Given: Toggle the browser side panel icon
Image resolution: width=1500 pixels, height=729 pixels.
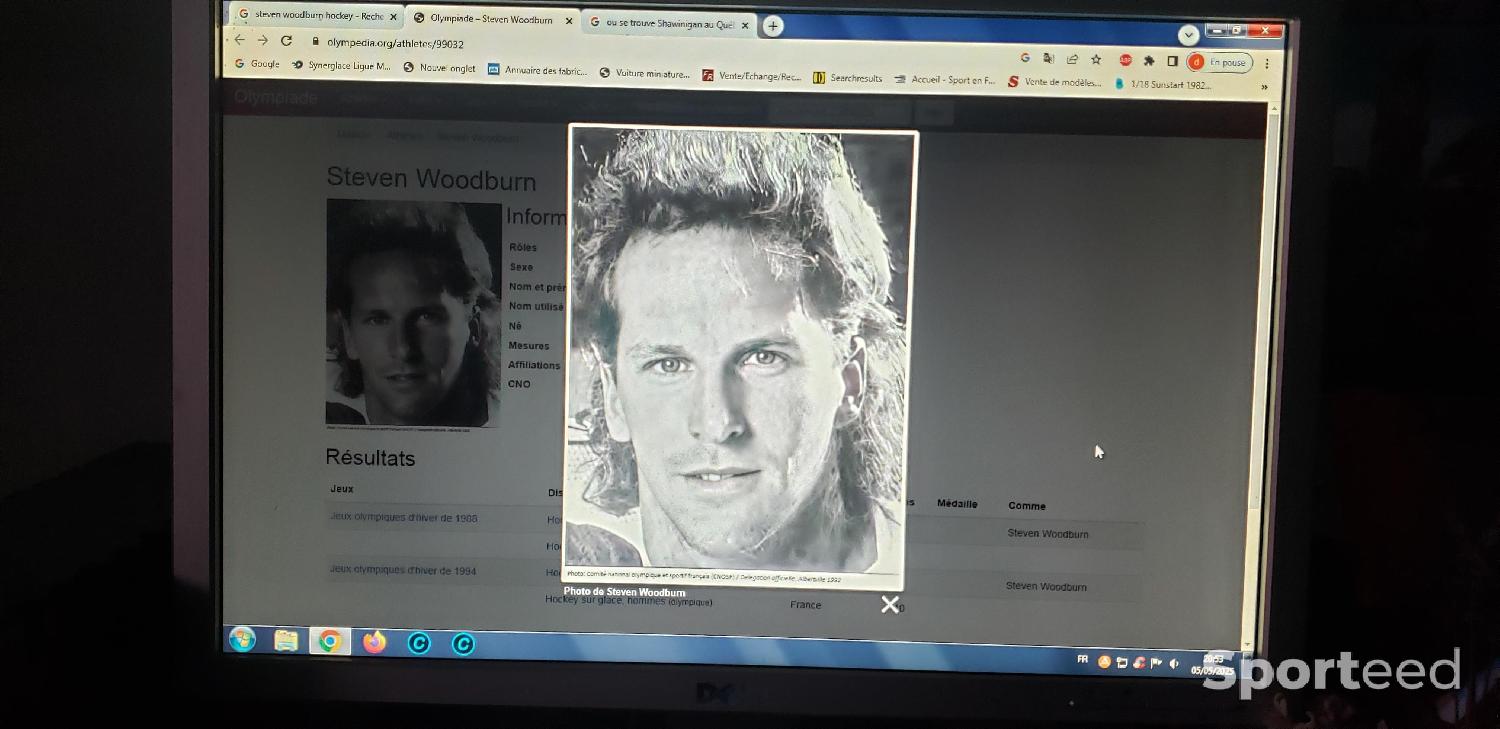Looking at the screenshot, I should (1172, 61).
